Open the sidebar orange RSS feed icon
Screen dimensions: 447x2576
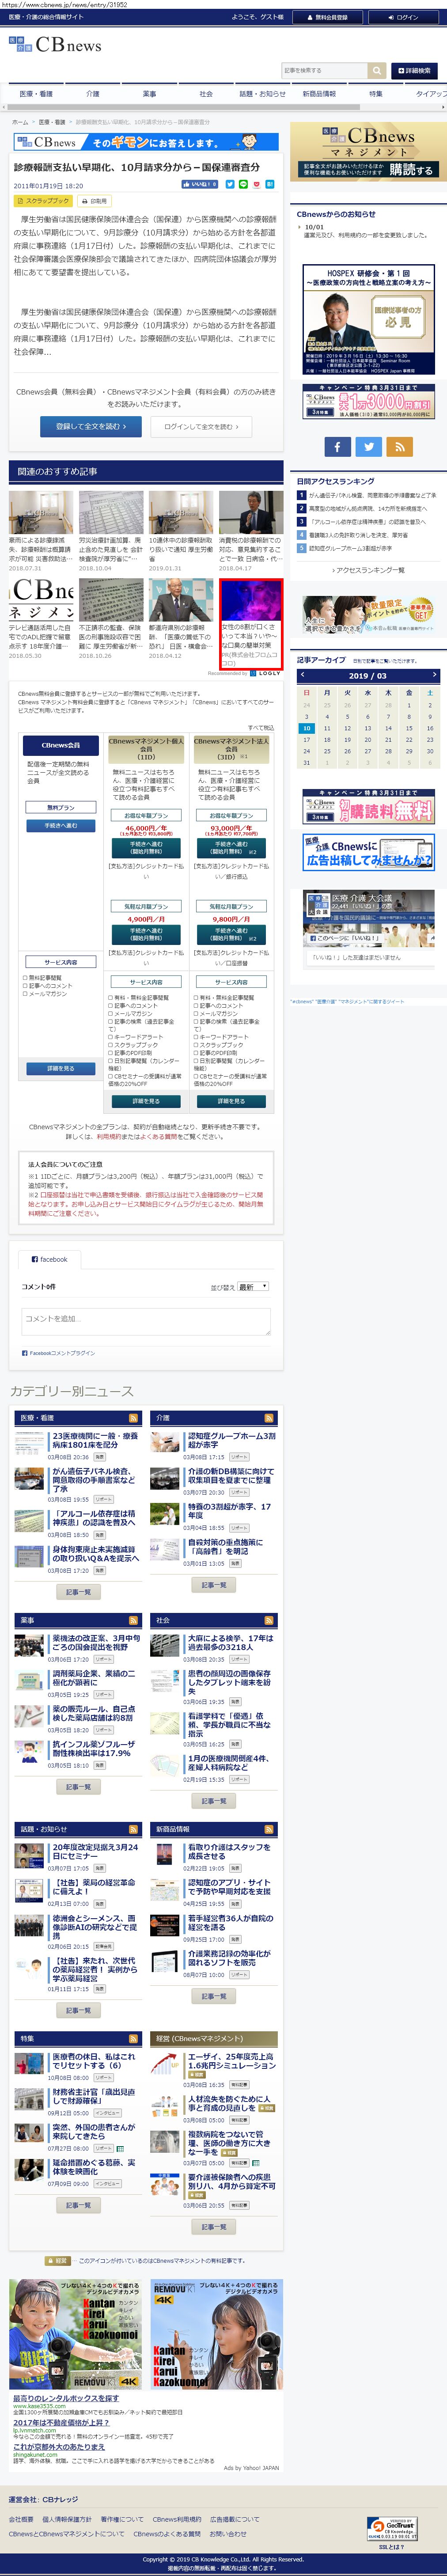coord(400,446)
